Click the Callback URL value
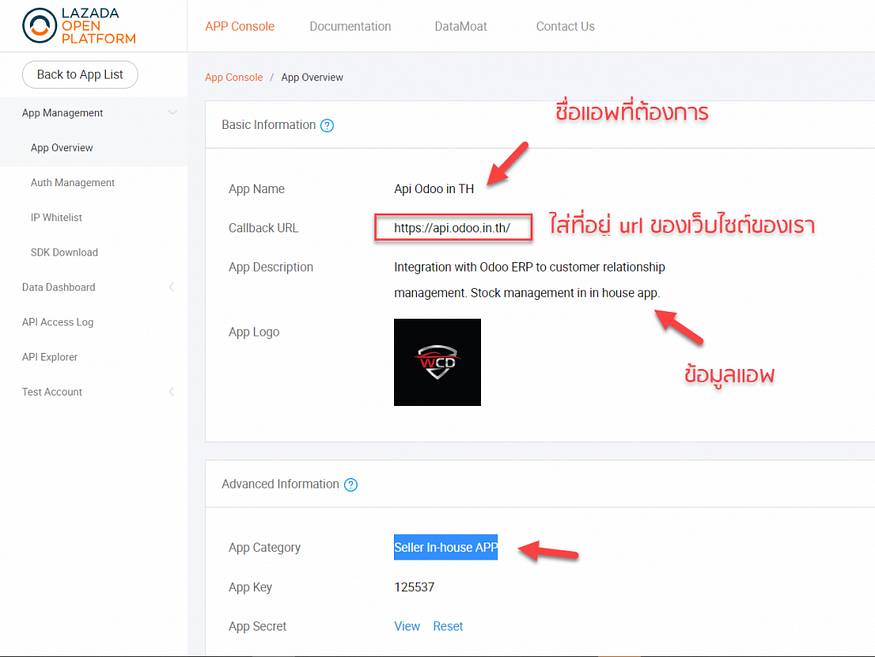 coord(453,228)
